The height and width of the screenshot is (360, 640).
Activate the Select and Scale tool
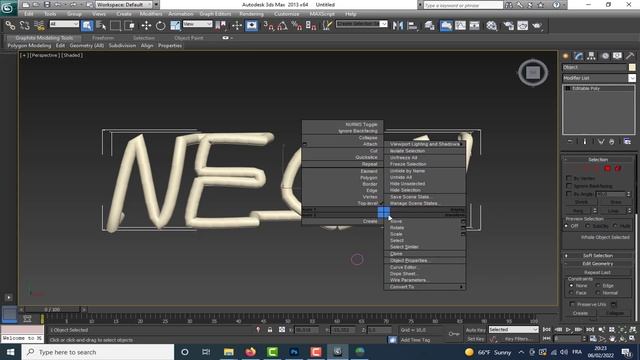pyautogui.click(x=175, y=26)
